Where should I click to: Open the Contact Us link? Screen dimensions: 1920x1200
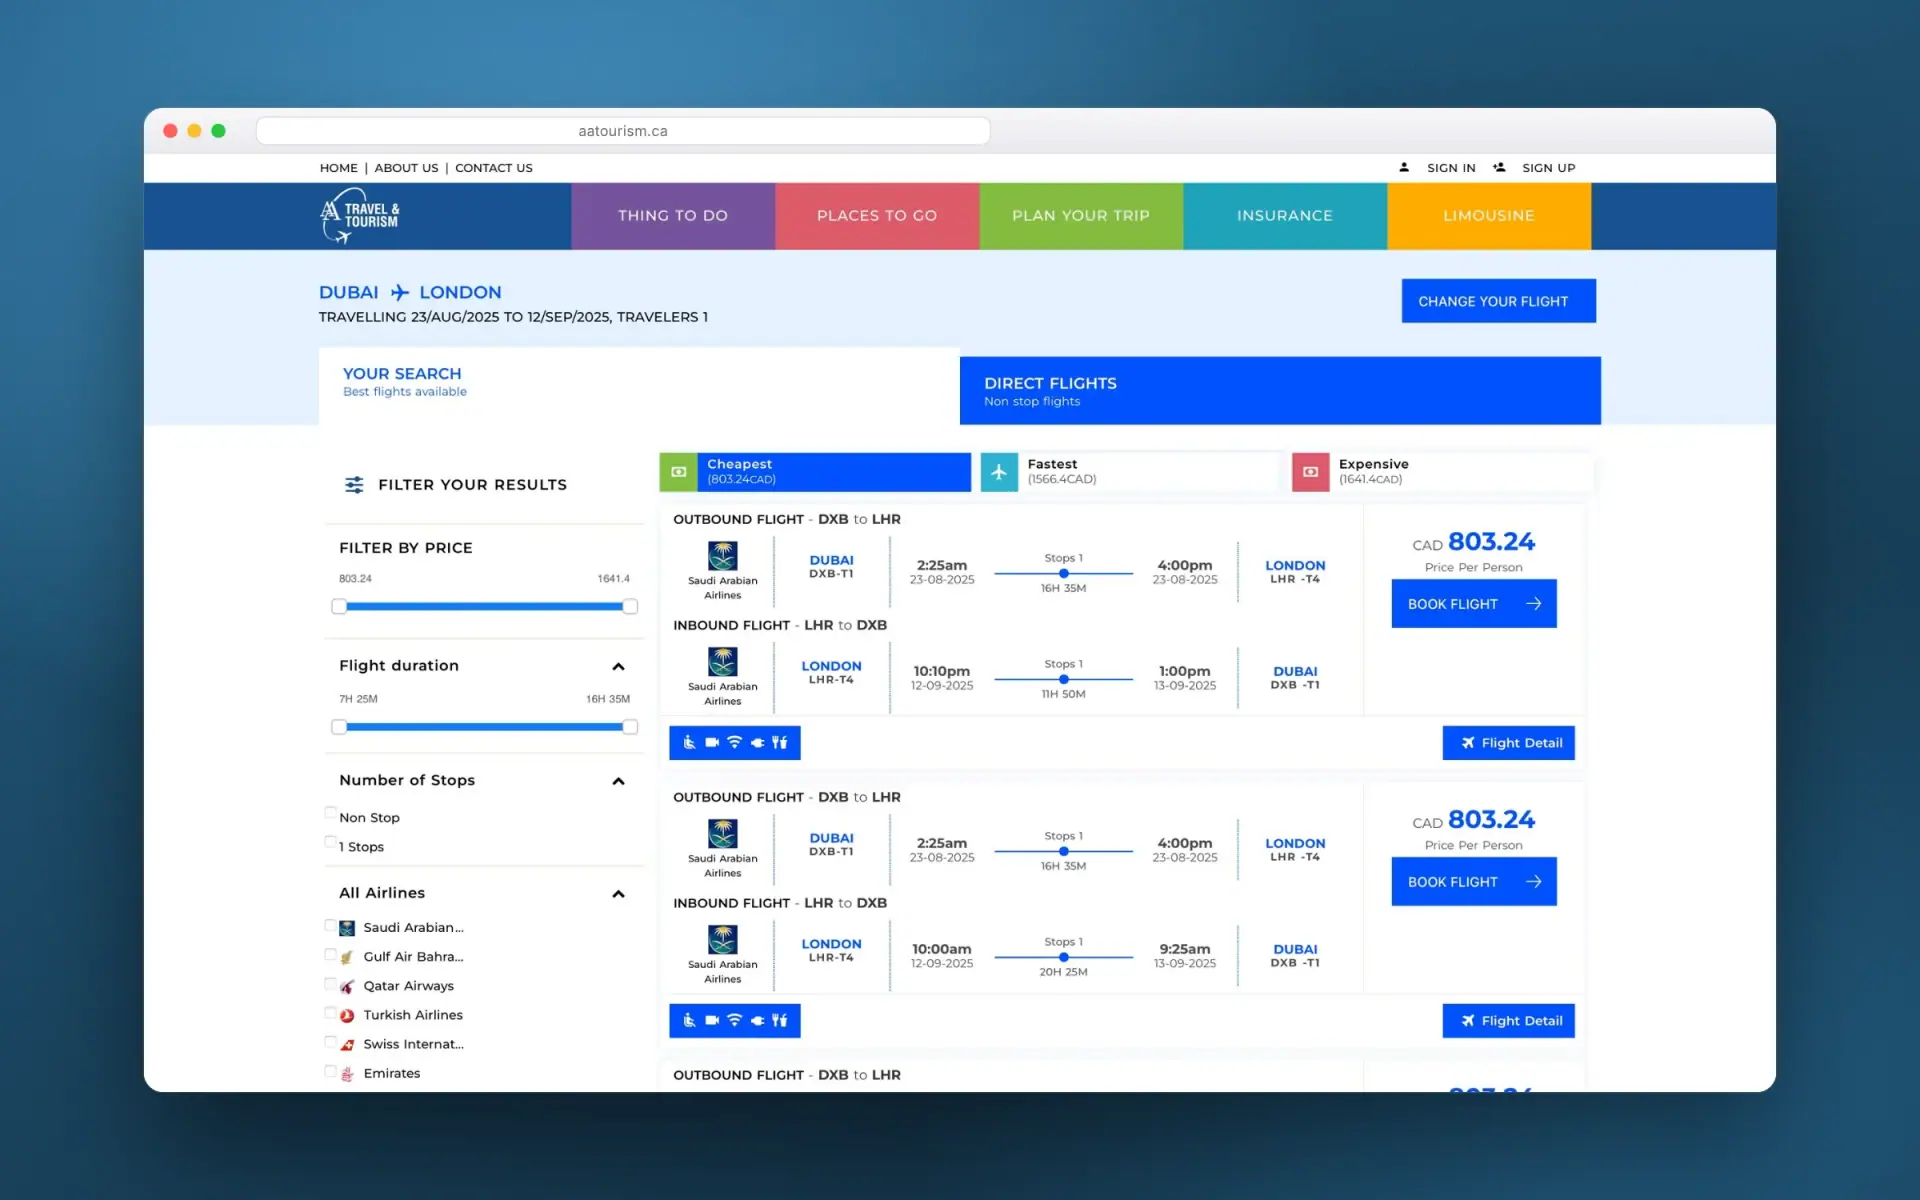click(x=494, y=168)
